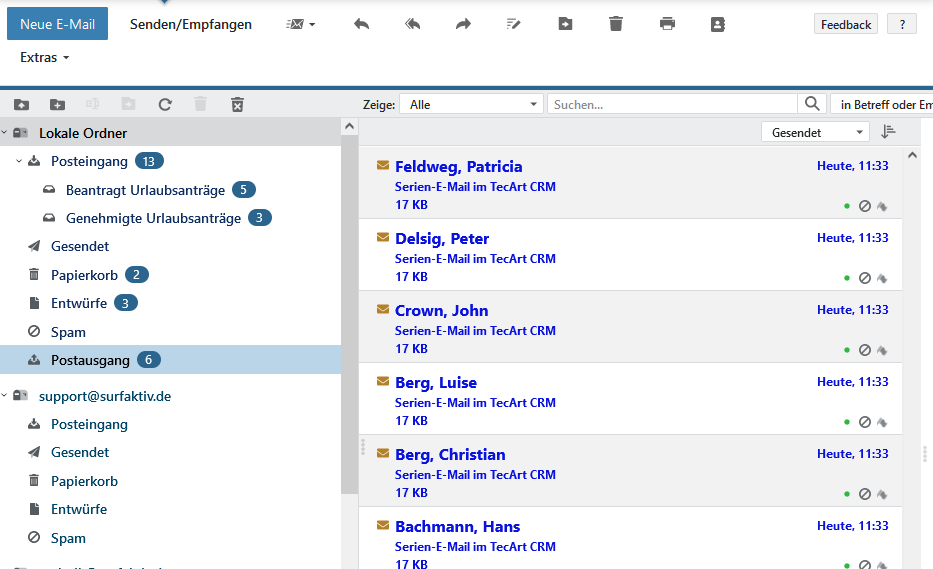
Task: Toggle the tag icon on the Crown, John email
Action: (882, 350)
